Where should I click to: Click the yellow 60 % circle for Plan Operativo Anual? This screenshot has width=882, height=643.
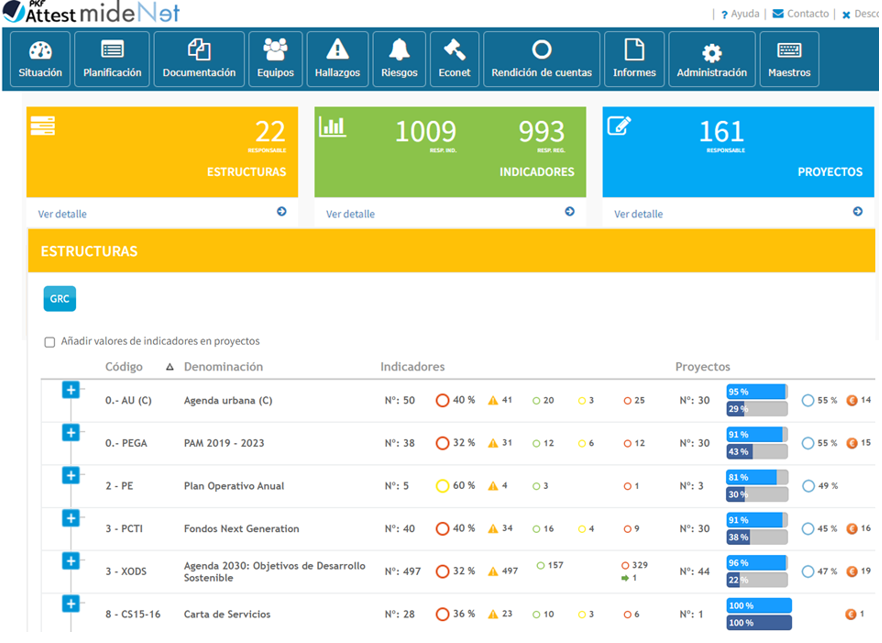coord(443,486)
